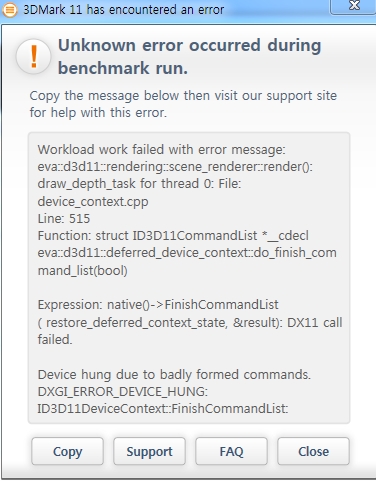Click the title bar text '3DMark 11 has encountered an error'

point(123,10)
